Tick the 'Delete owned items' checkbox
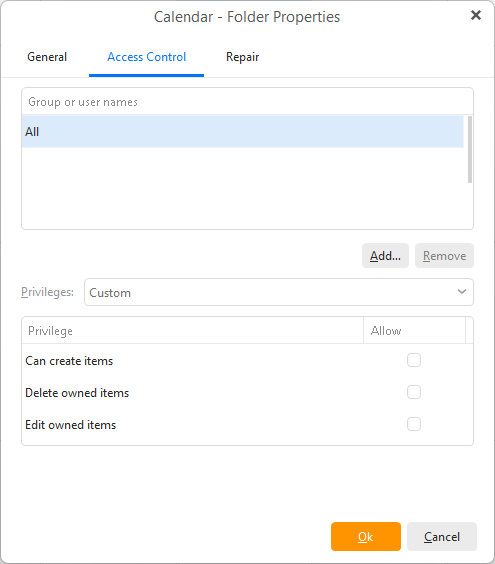Viewport: 495px width, 564px height. (414, 392)
